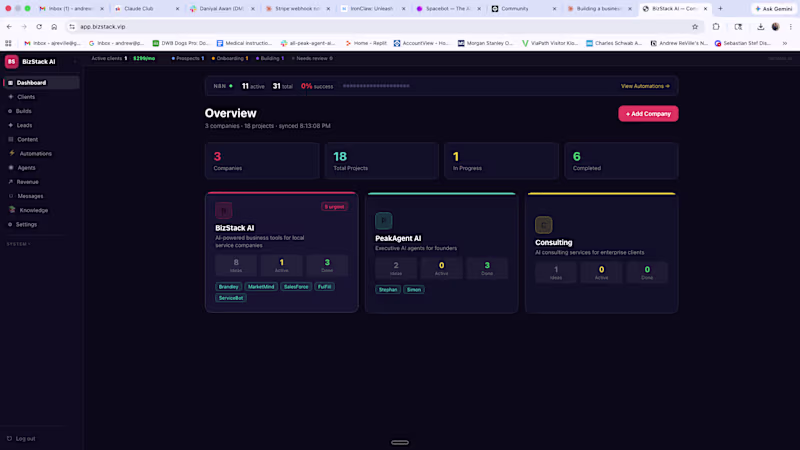Click the PeakAgent AI company avatar icon
Screen dimensions: 800x450
384,221
